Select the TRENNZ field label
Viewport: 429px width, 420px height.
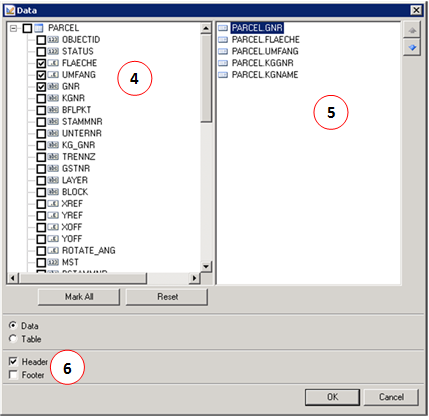[79, 157]
